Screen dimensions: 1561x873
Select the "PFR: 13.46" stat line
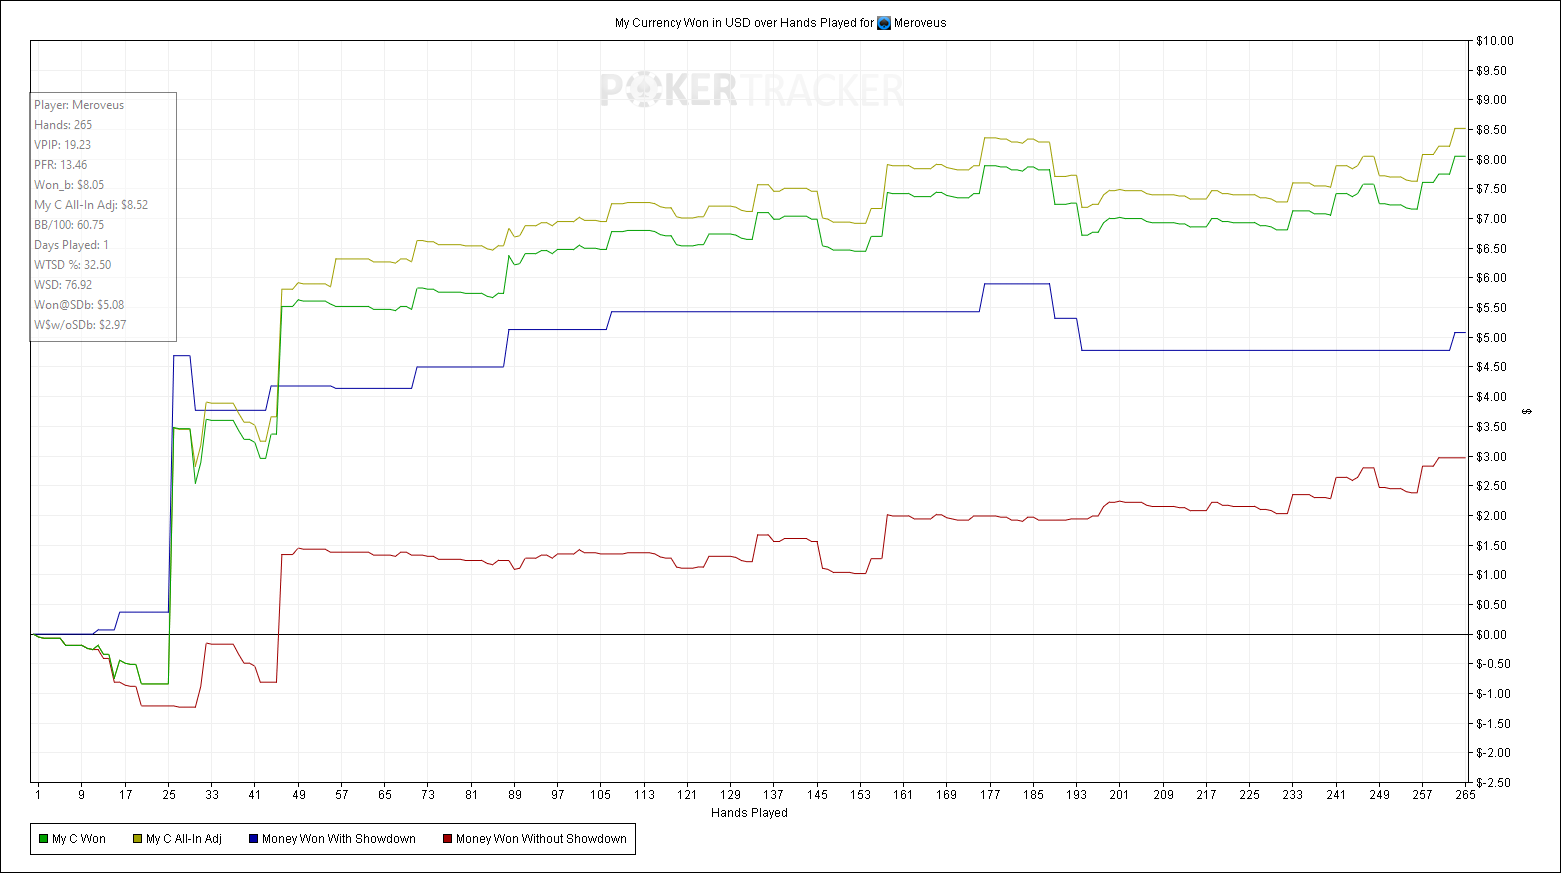pyautogui.click(x=61, y=165)
